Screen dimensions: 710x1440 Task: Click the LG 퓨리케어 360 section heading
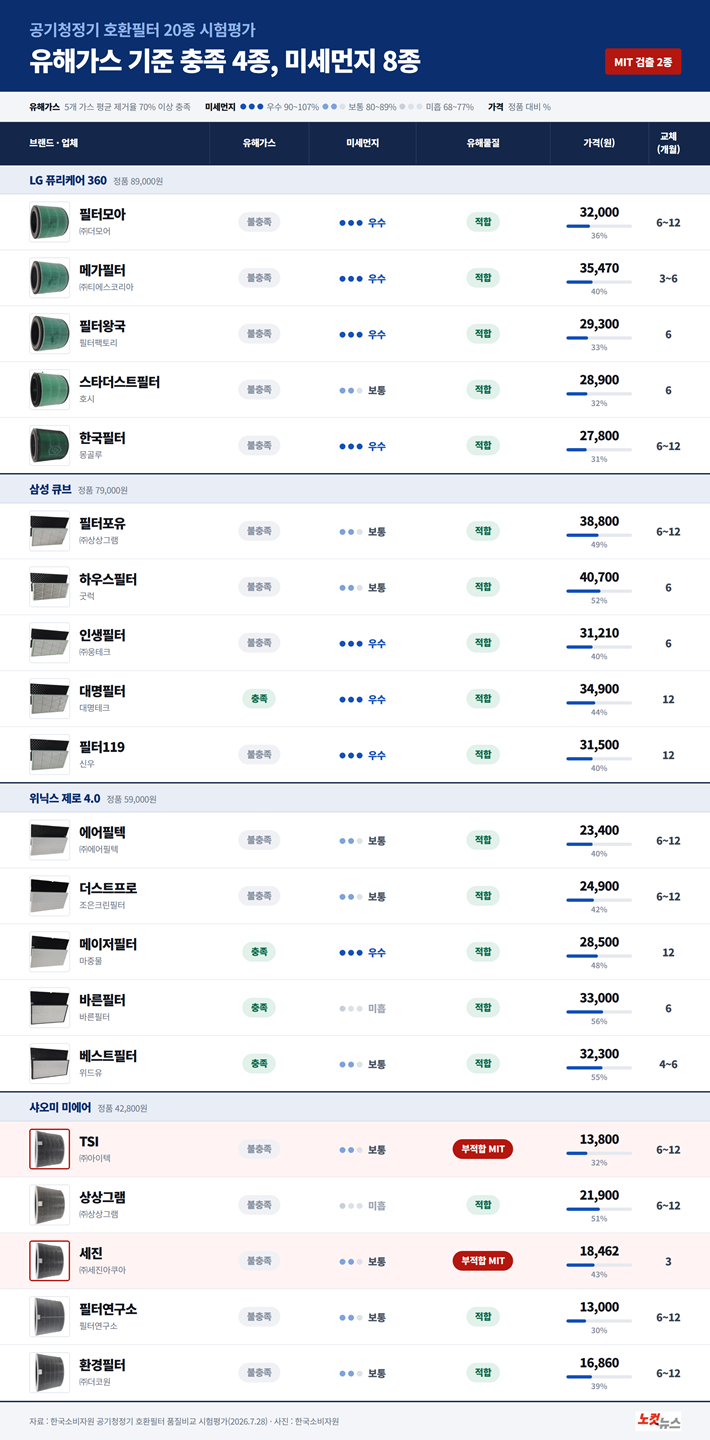pyautogui.click(x=68, y=181)
